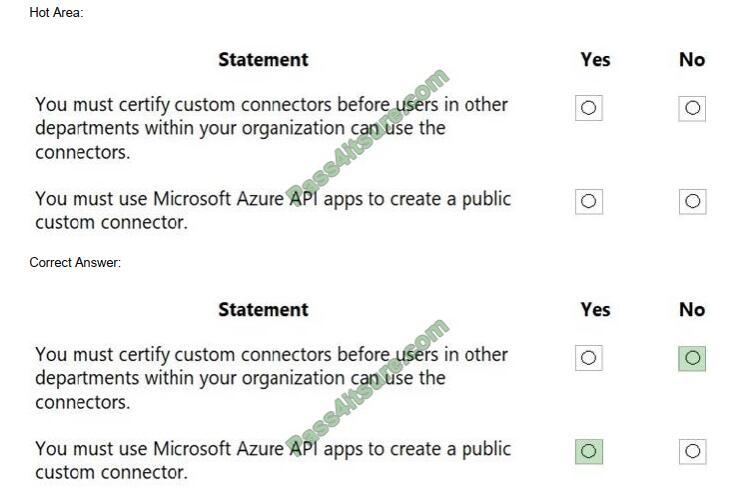This screenshot has width=747, height=501.
Task: Click the Azure API apps statement under Correct Answer
Action: point(273,460)
